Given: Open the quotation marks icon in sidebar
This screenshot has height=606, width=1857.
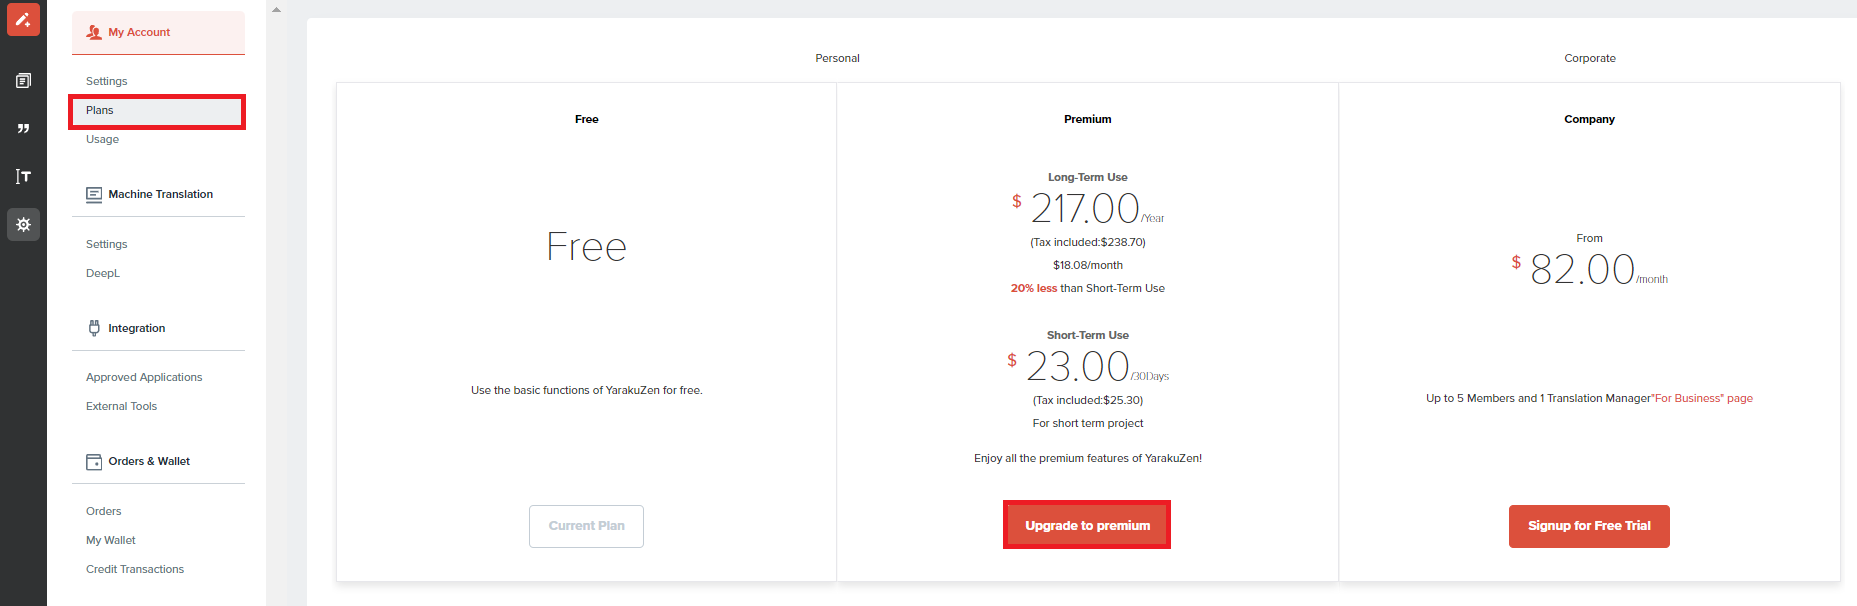Looking at the screenshot, I should tap(23, 129).
